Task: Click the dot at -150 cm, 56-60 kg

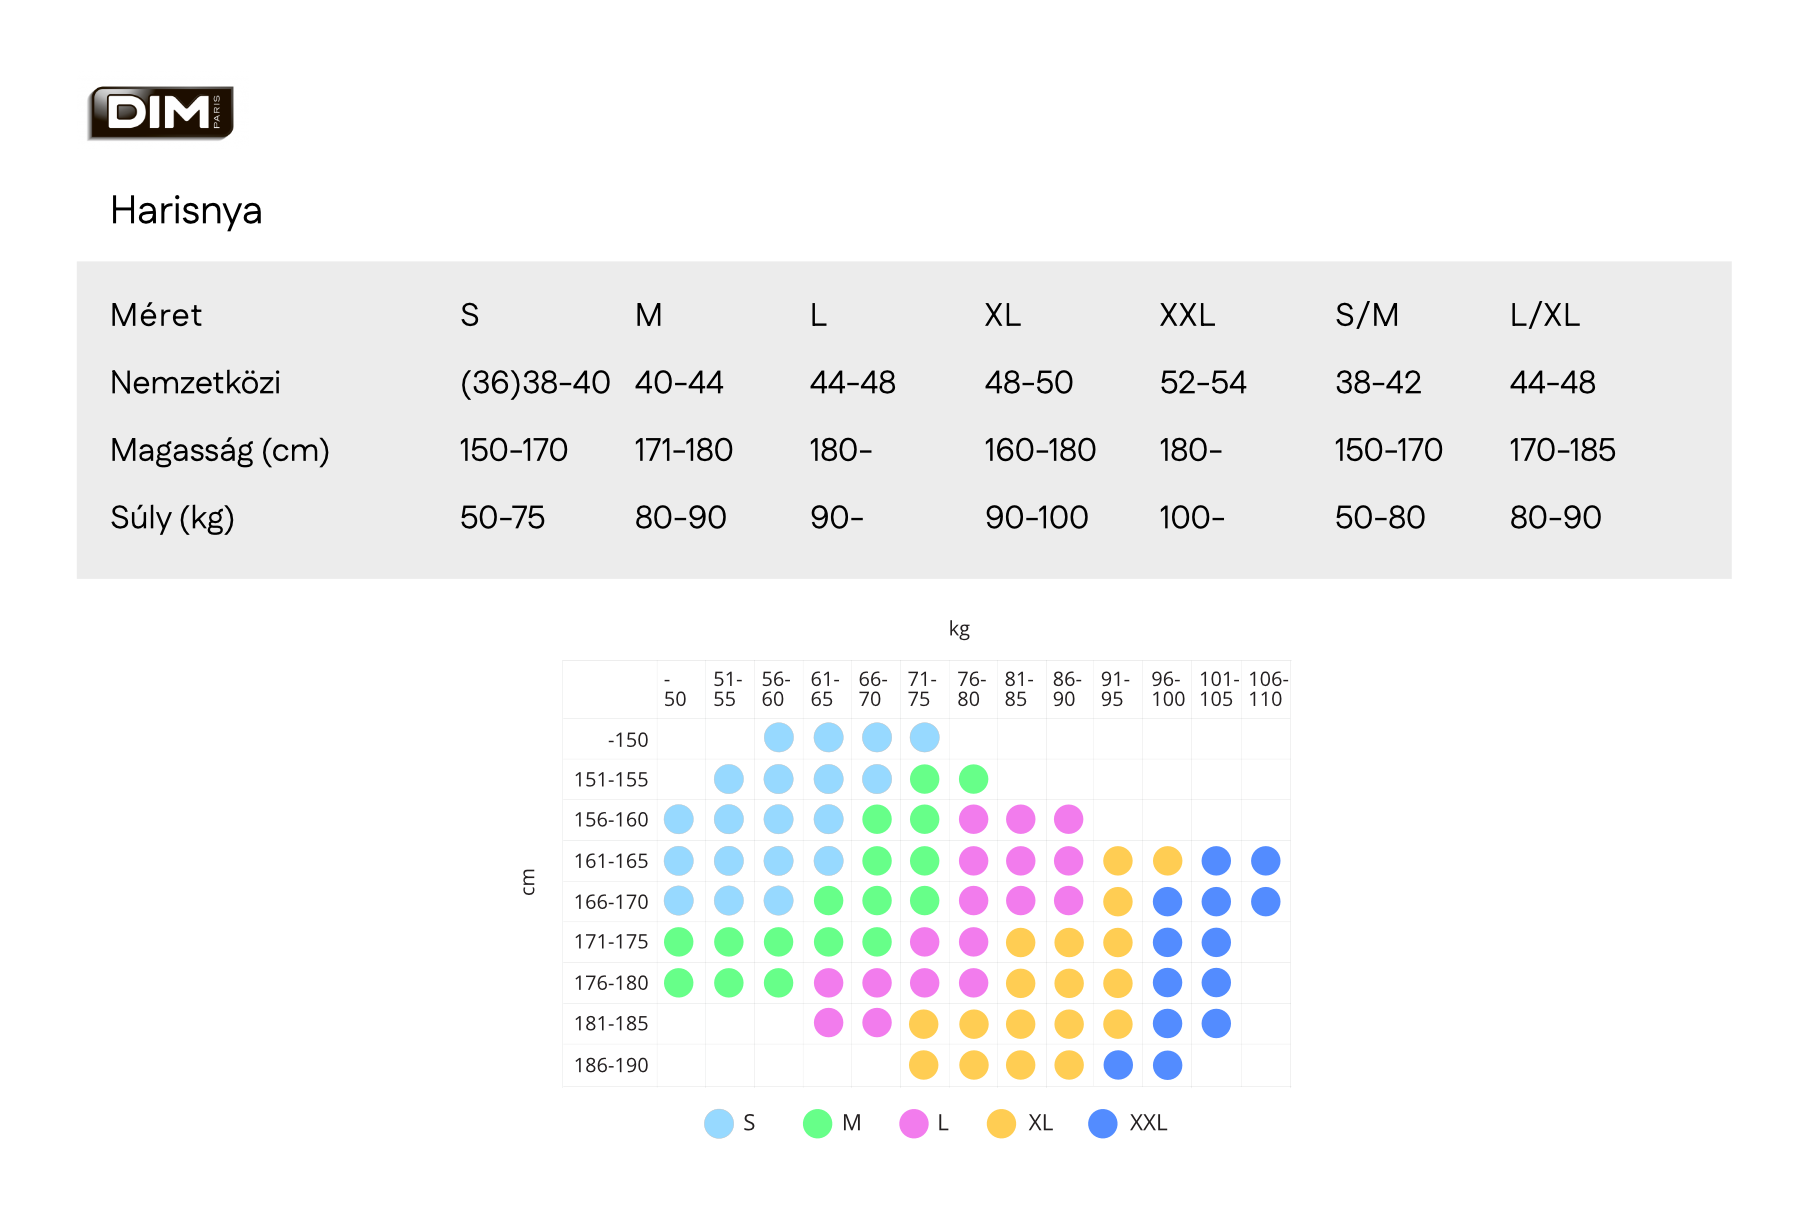Action: (778, 738)
